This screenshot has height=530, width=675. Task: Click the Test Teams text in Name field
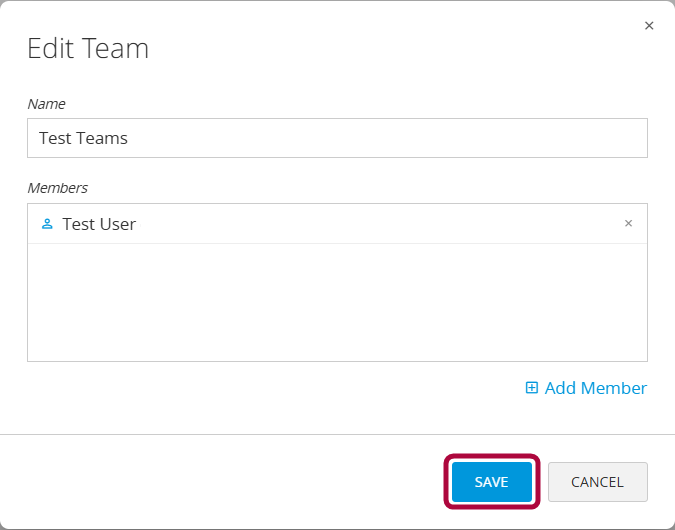pyautogui.click(x=83, y=138)
